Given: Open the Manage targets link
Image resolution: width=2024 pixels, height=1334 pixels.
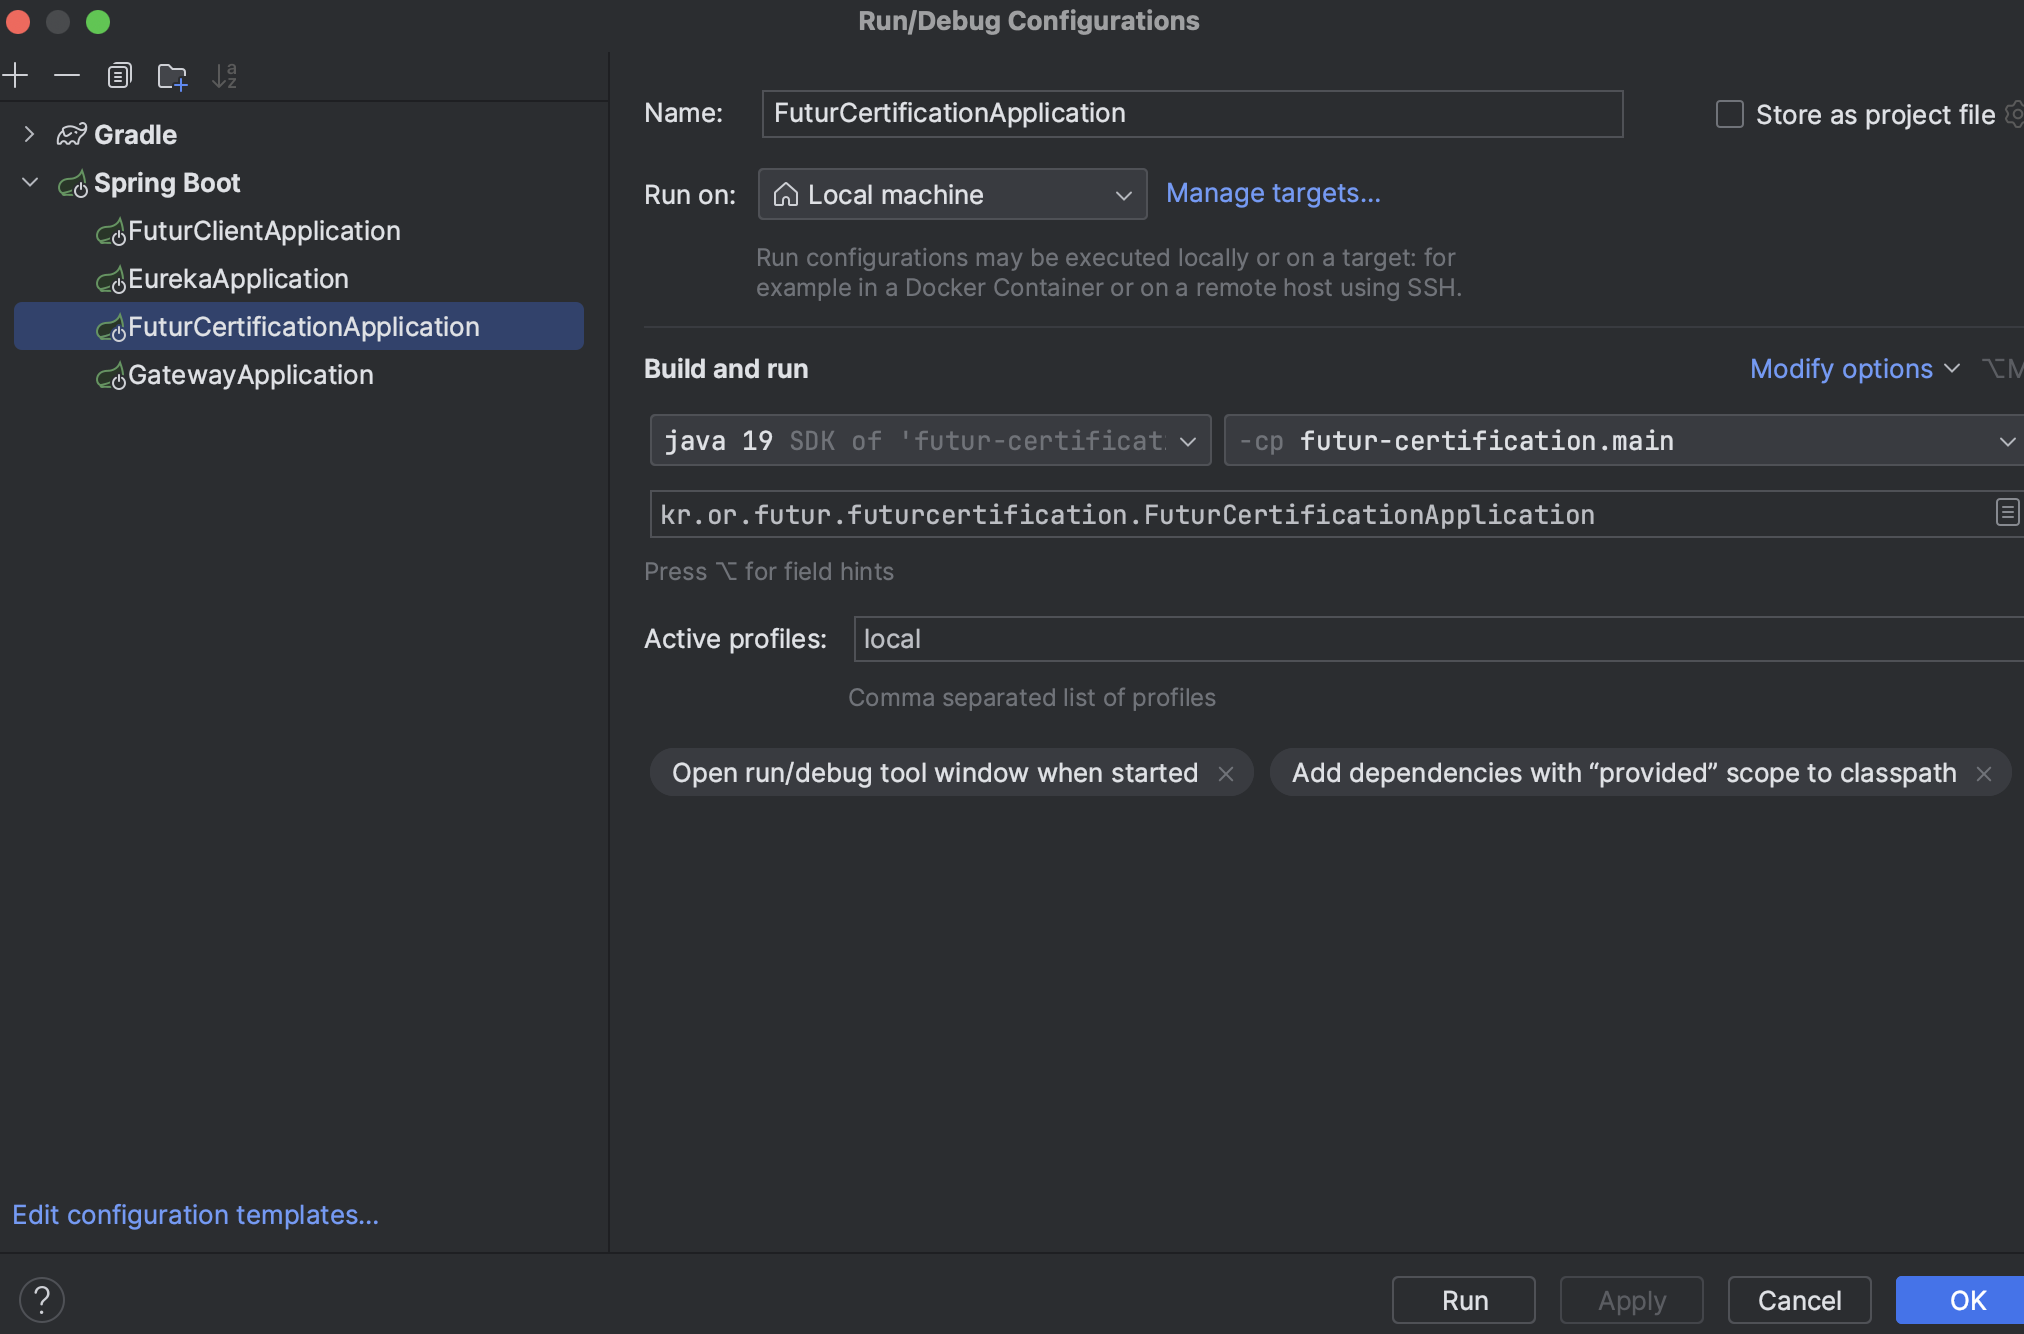Looking at the screenshot, I should [x=1273, y=193].
